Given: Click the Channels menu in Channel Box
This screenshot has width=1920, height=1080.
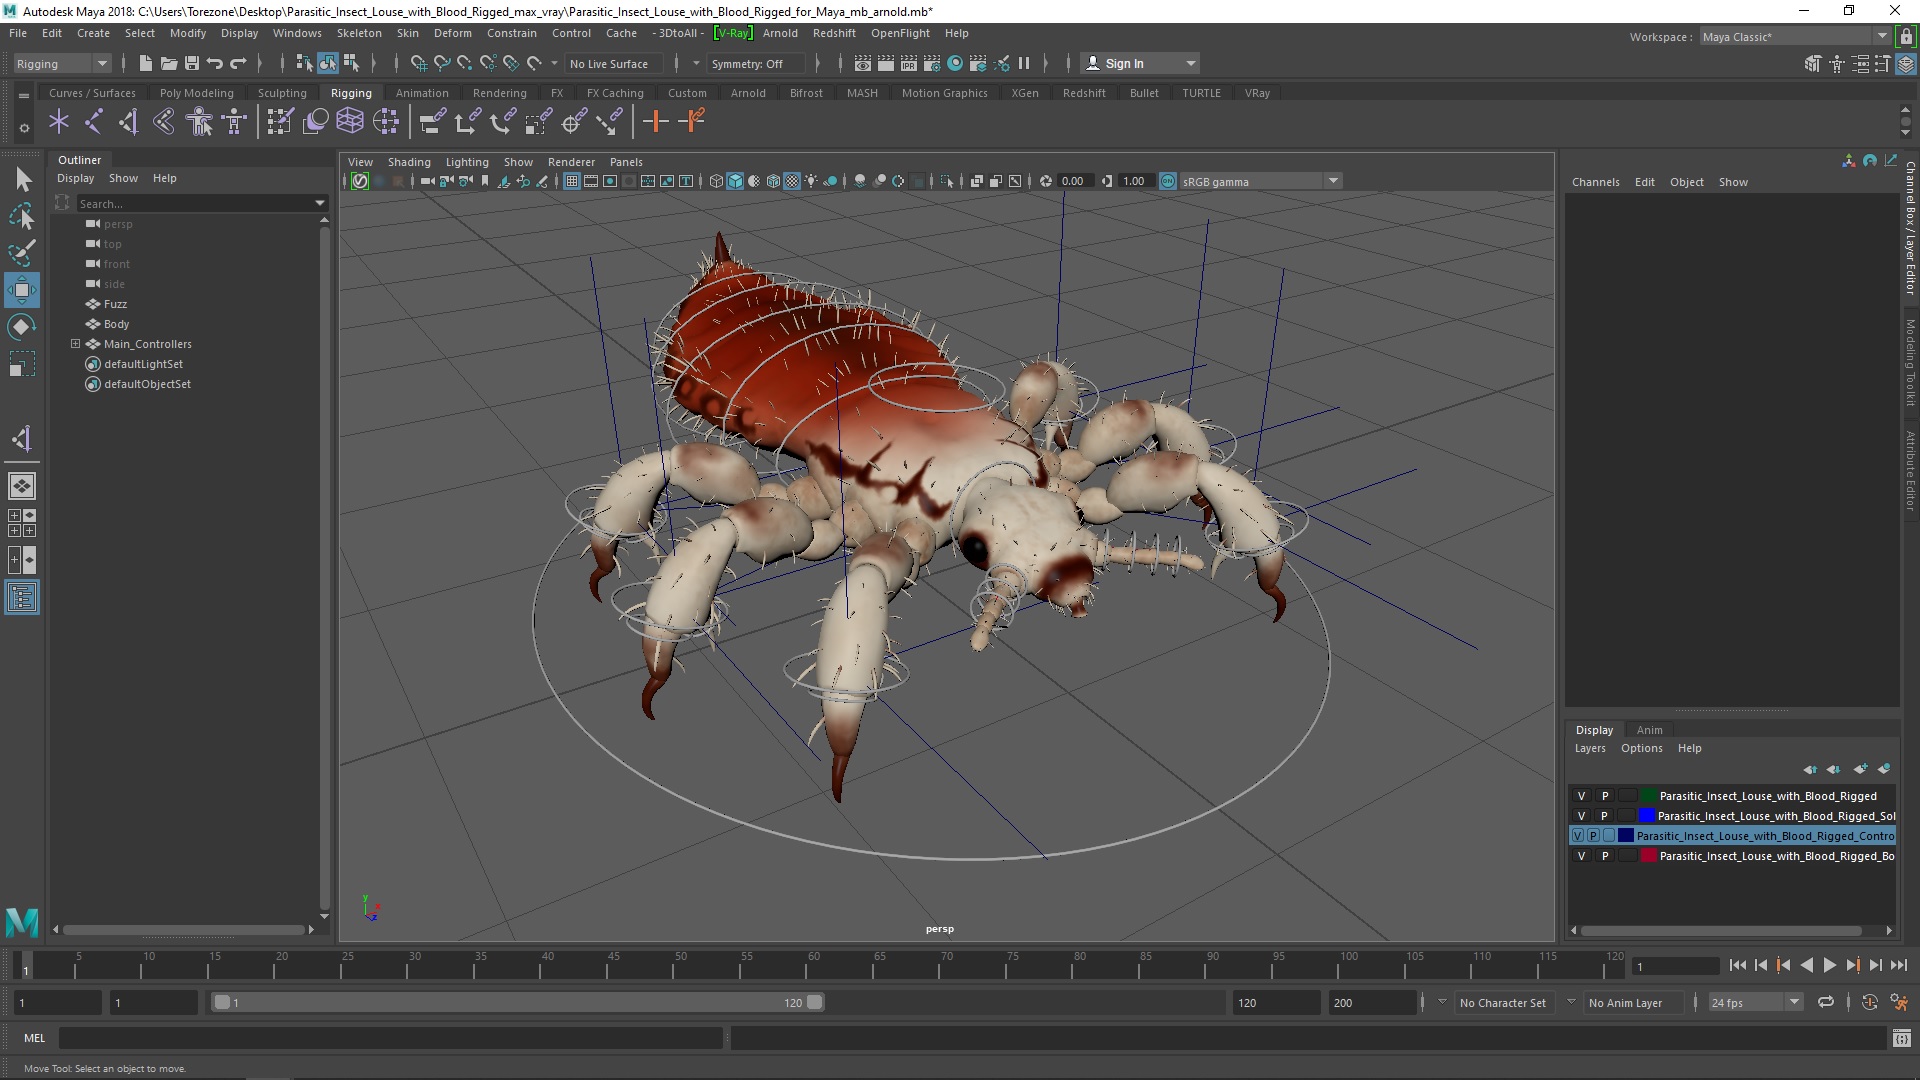Looking at the screenshot, I should [1595, 182].
